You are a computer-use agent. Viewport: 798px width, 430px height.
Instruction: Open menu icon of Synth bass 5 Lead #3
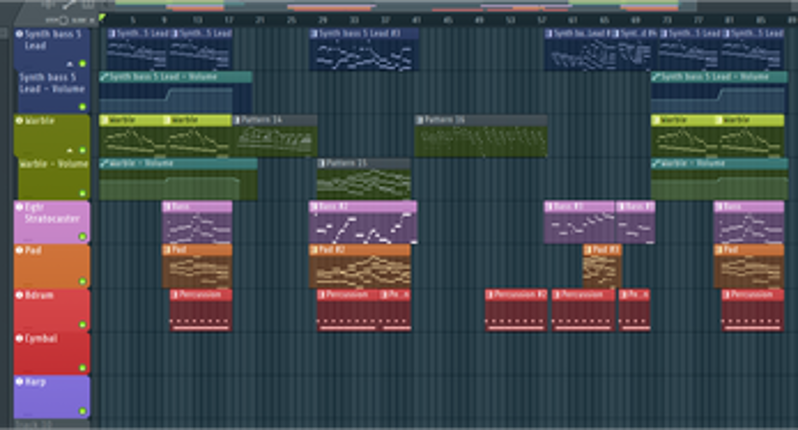(314, 34)
